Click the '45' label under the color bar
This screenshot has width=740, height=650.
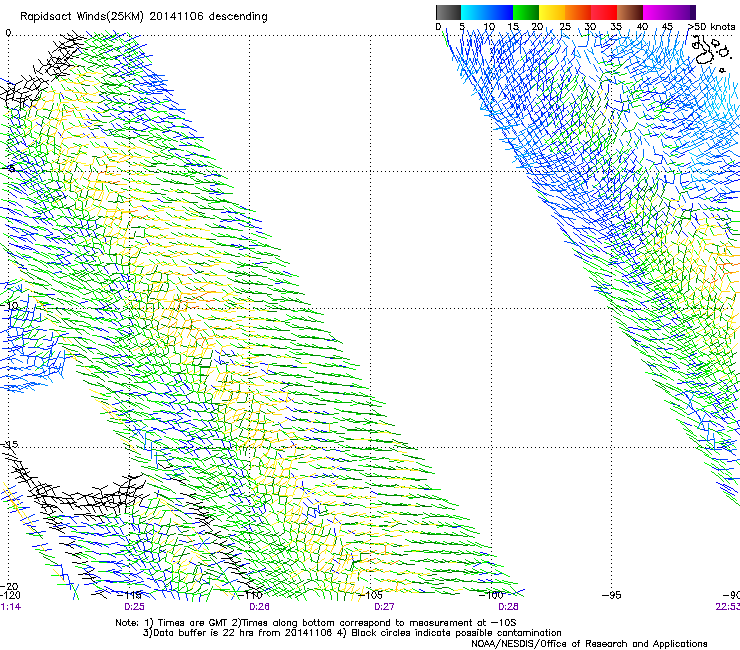tap(667, 26)
